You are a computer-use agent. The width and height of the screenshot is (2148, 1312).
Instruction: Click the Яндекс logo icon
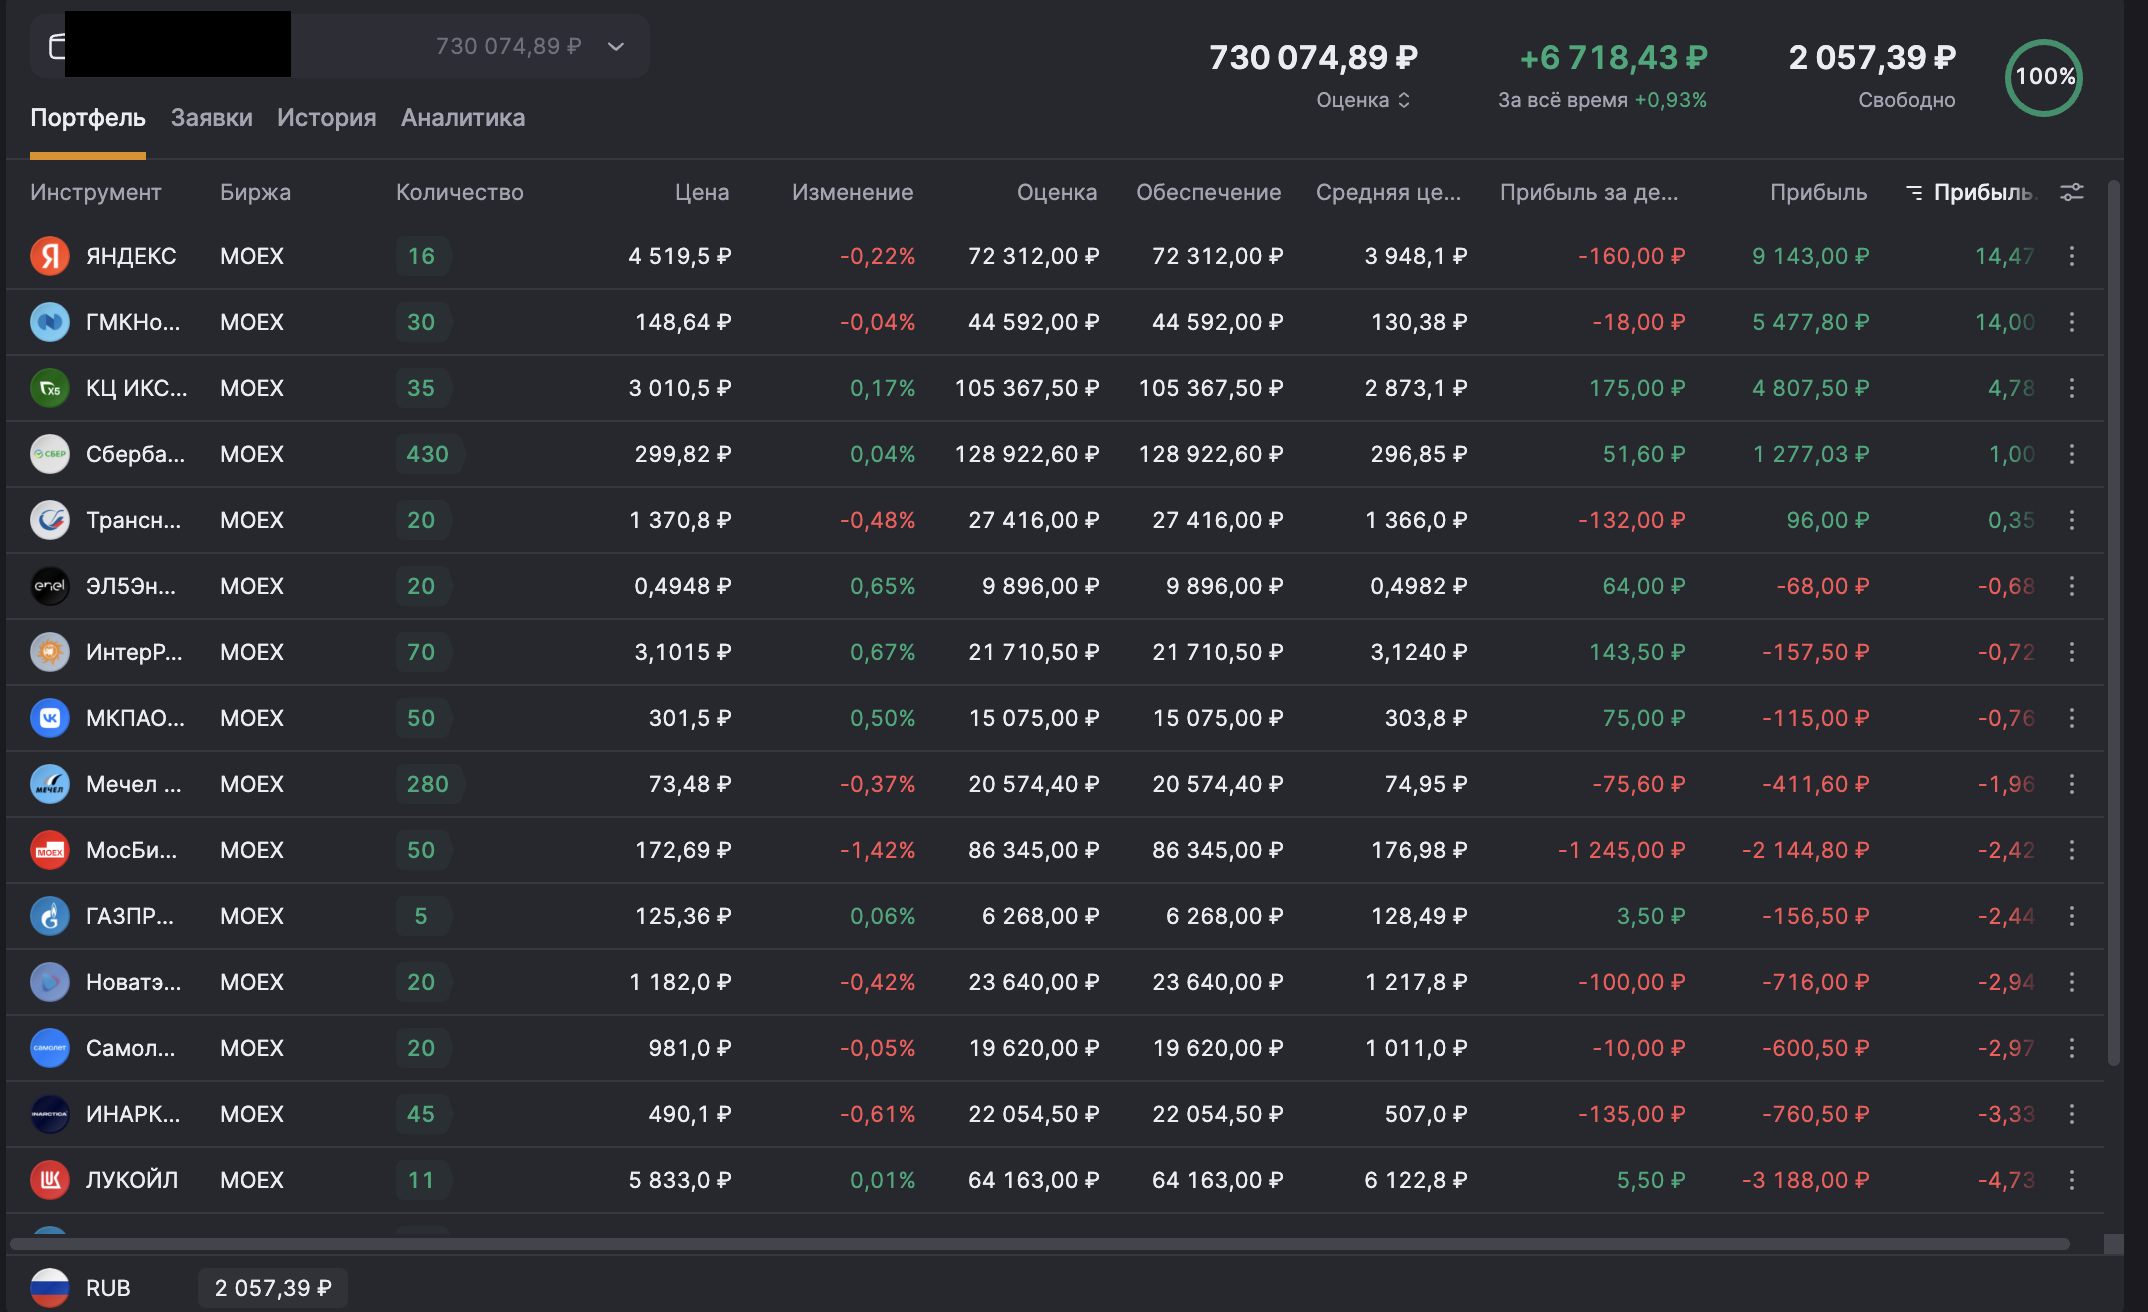[49, 256]
